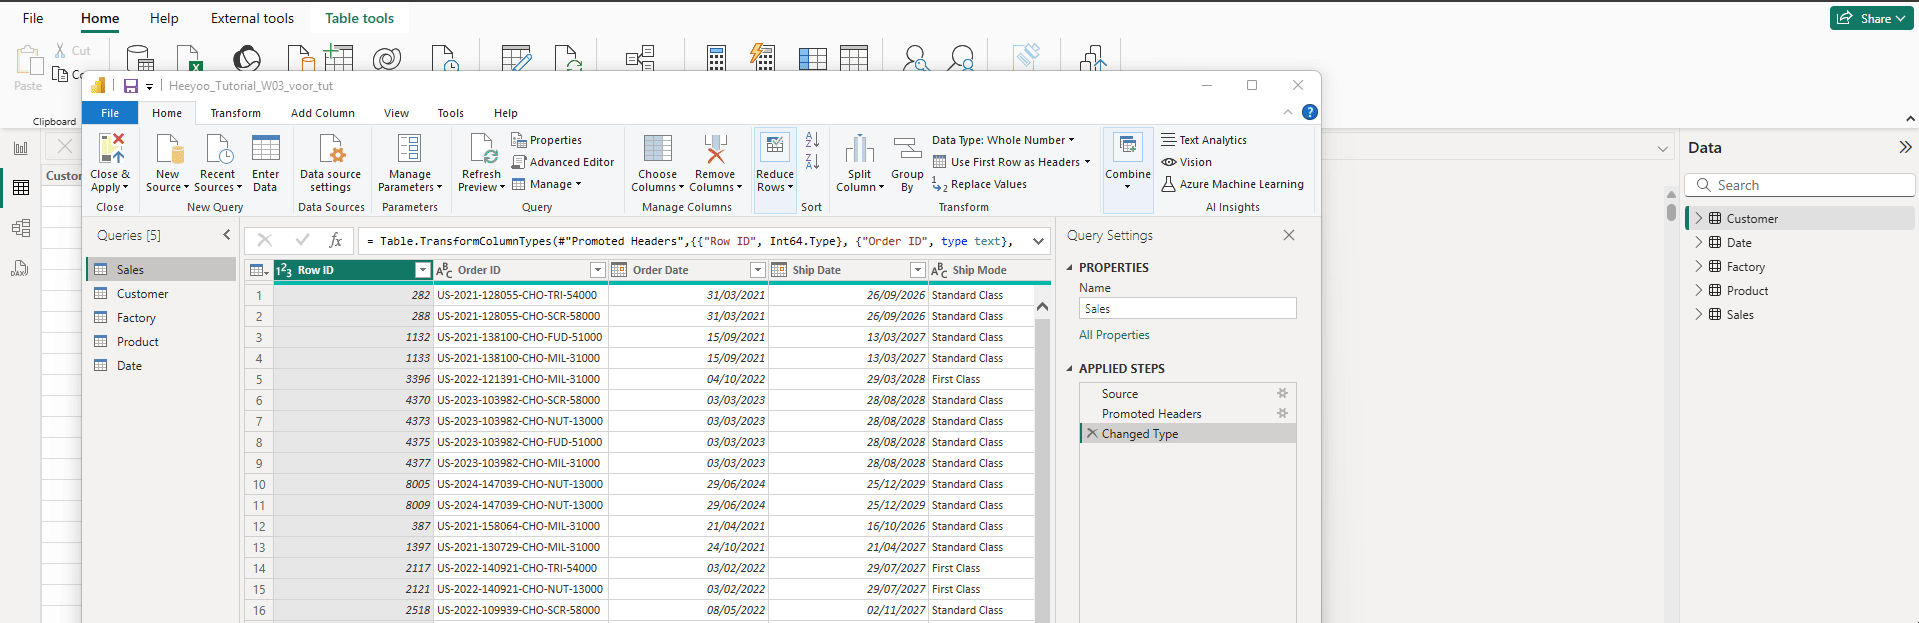Viewport: 1919px width, 623px height.
Task: Open Promoted Headers step settings gear
Action: pyautogui.click(x=1282, y=413)
